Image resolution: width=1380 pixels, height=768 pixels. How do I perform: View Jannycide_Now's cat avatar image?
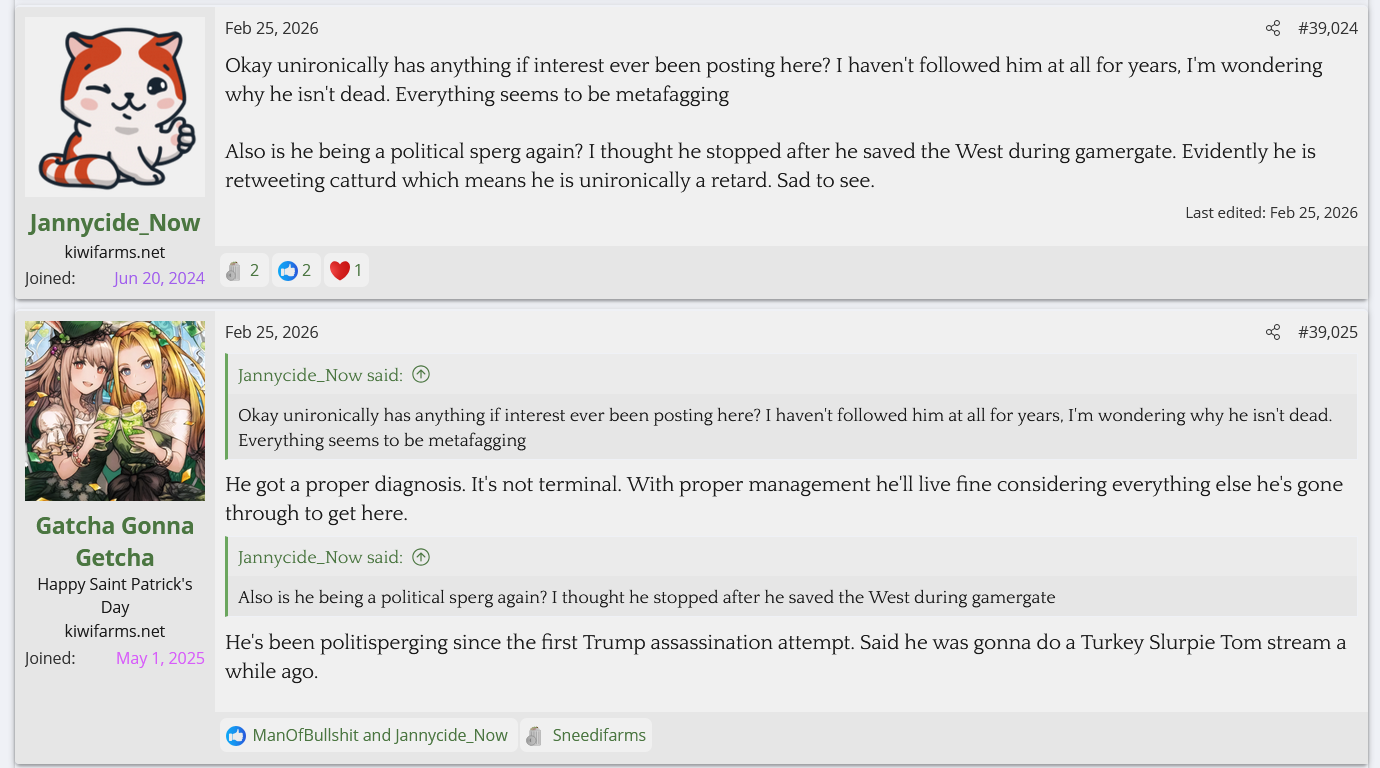coord(115,107)
